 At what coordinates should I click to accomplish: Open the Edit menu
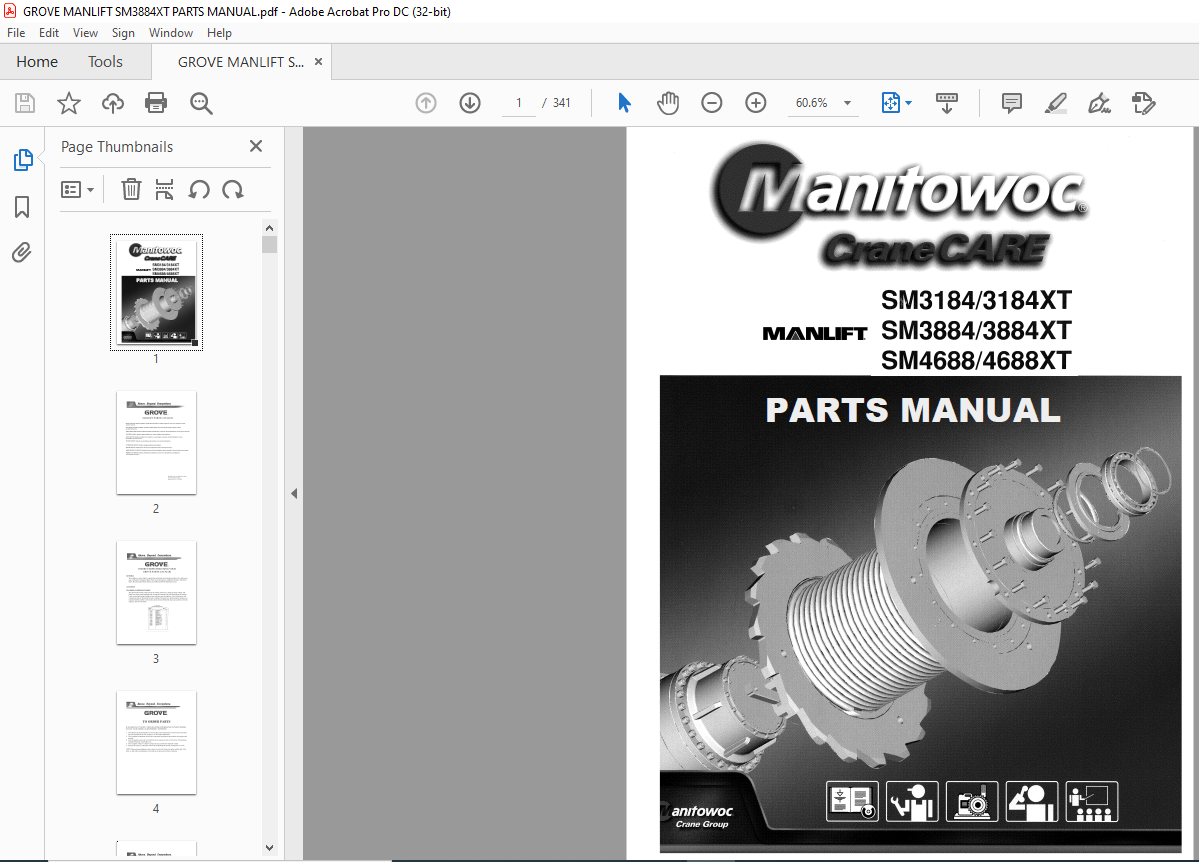click(x=49, y=33)
